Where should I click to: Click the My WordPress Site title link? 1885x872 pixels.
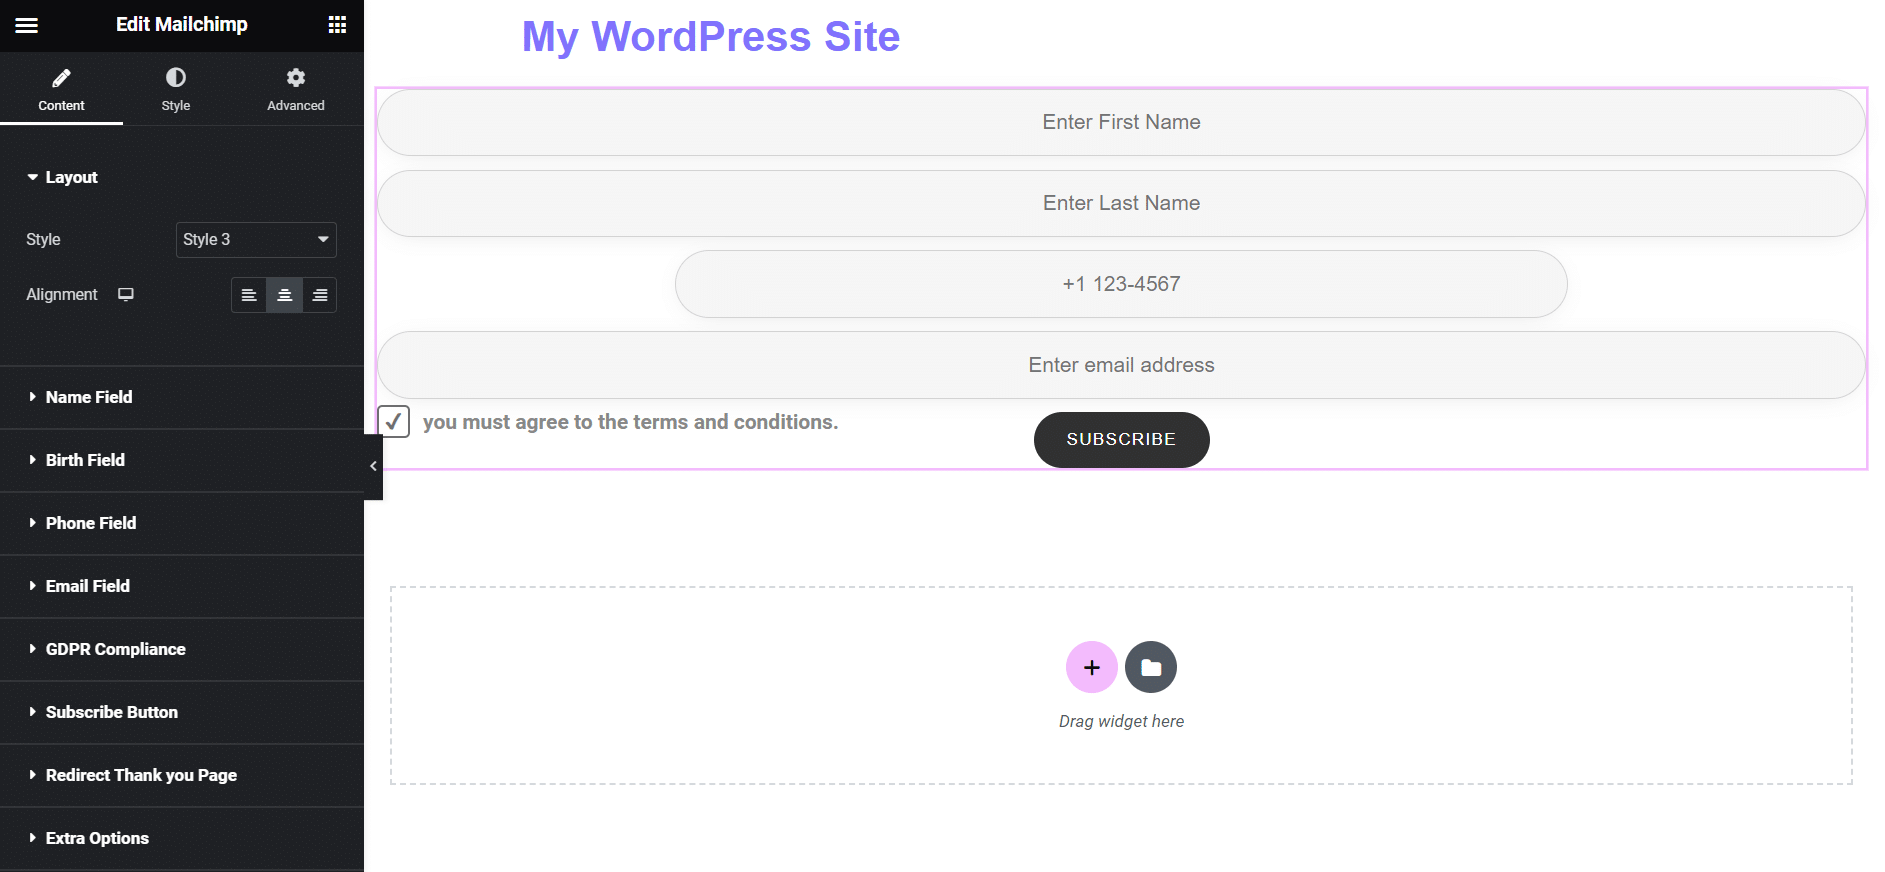click(x=711, y=37)
